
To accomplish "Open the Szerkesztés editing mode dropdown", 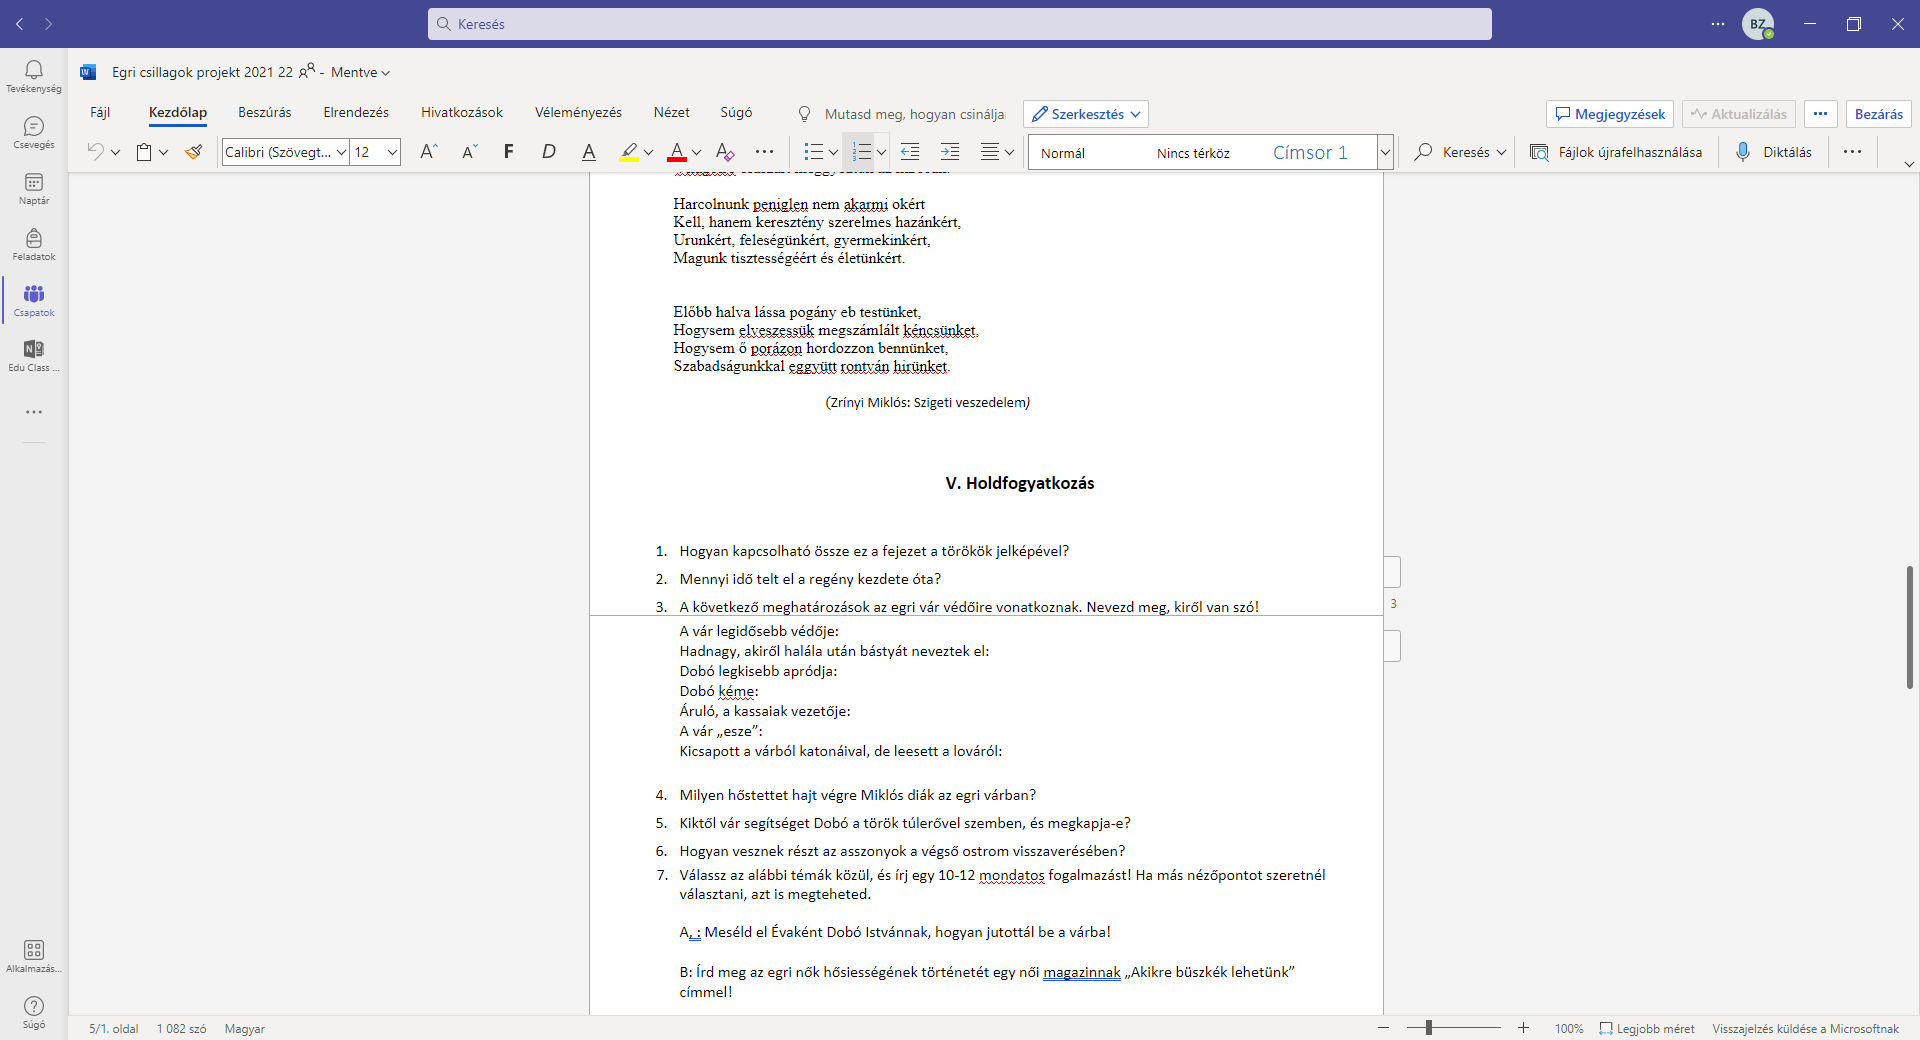I will (1086, 114).
